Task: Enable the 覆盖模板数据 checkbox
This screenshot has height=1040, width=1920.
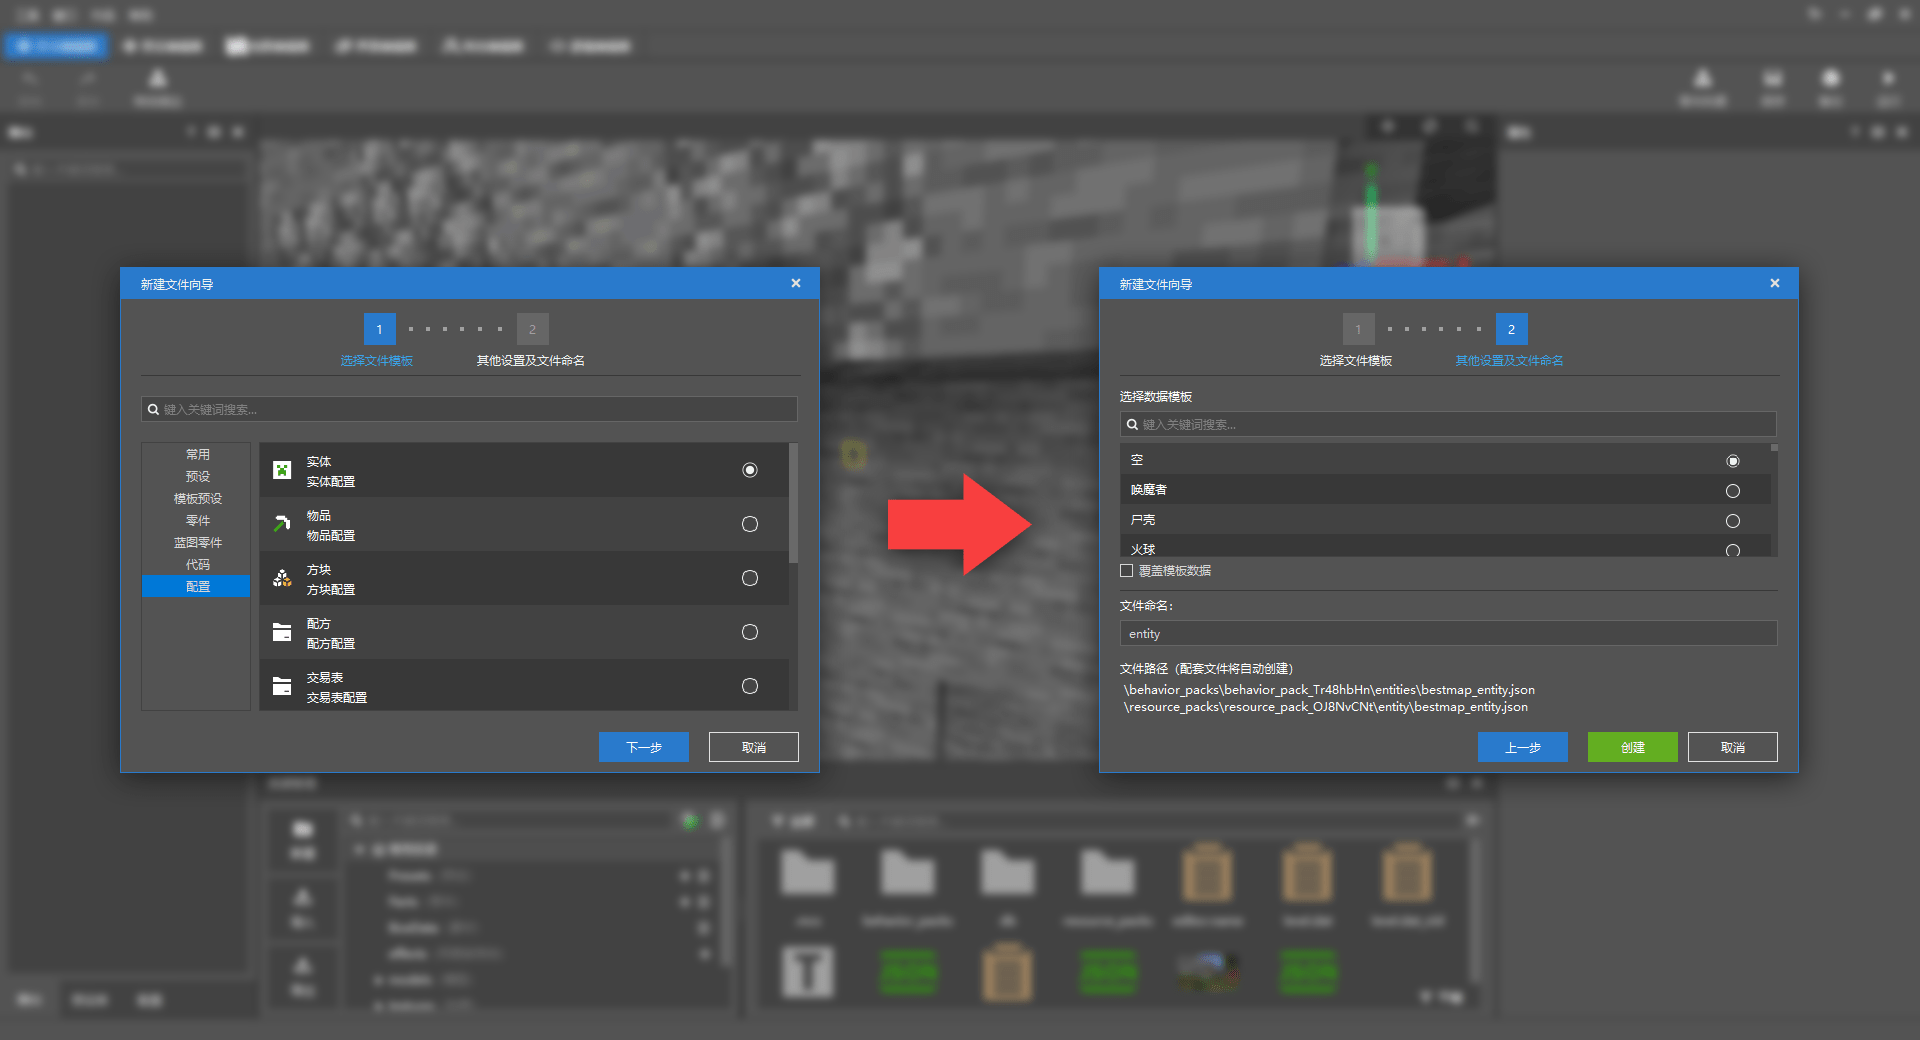Action: click(x=1127, y=571)
